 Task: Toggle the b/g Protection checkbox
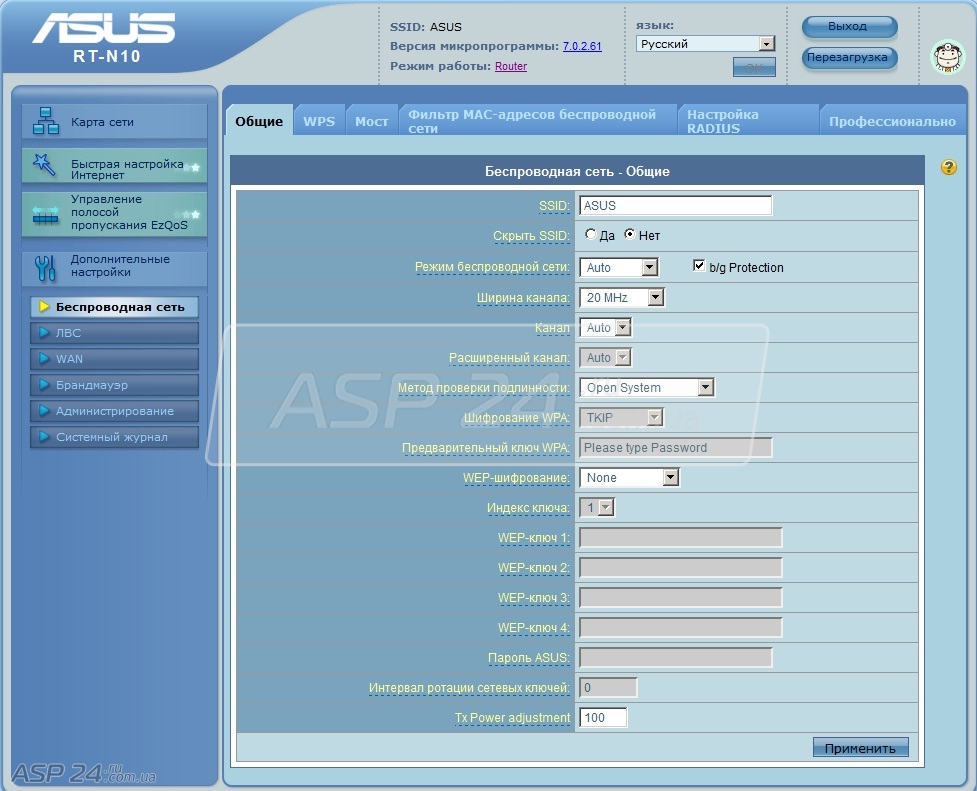(x=699, y=267)
